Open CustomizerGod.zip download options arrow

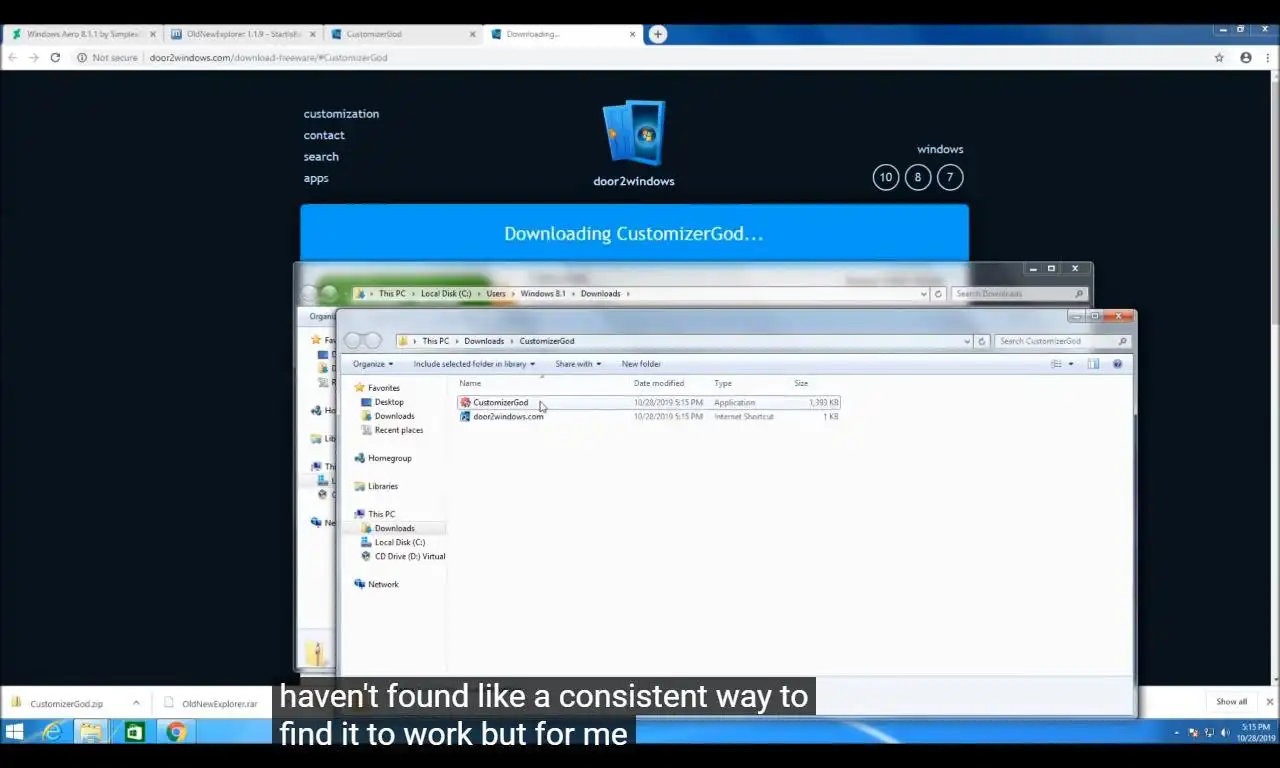point(136,703)
